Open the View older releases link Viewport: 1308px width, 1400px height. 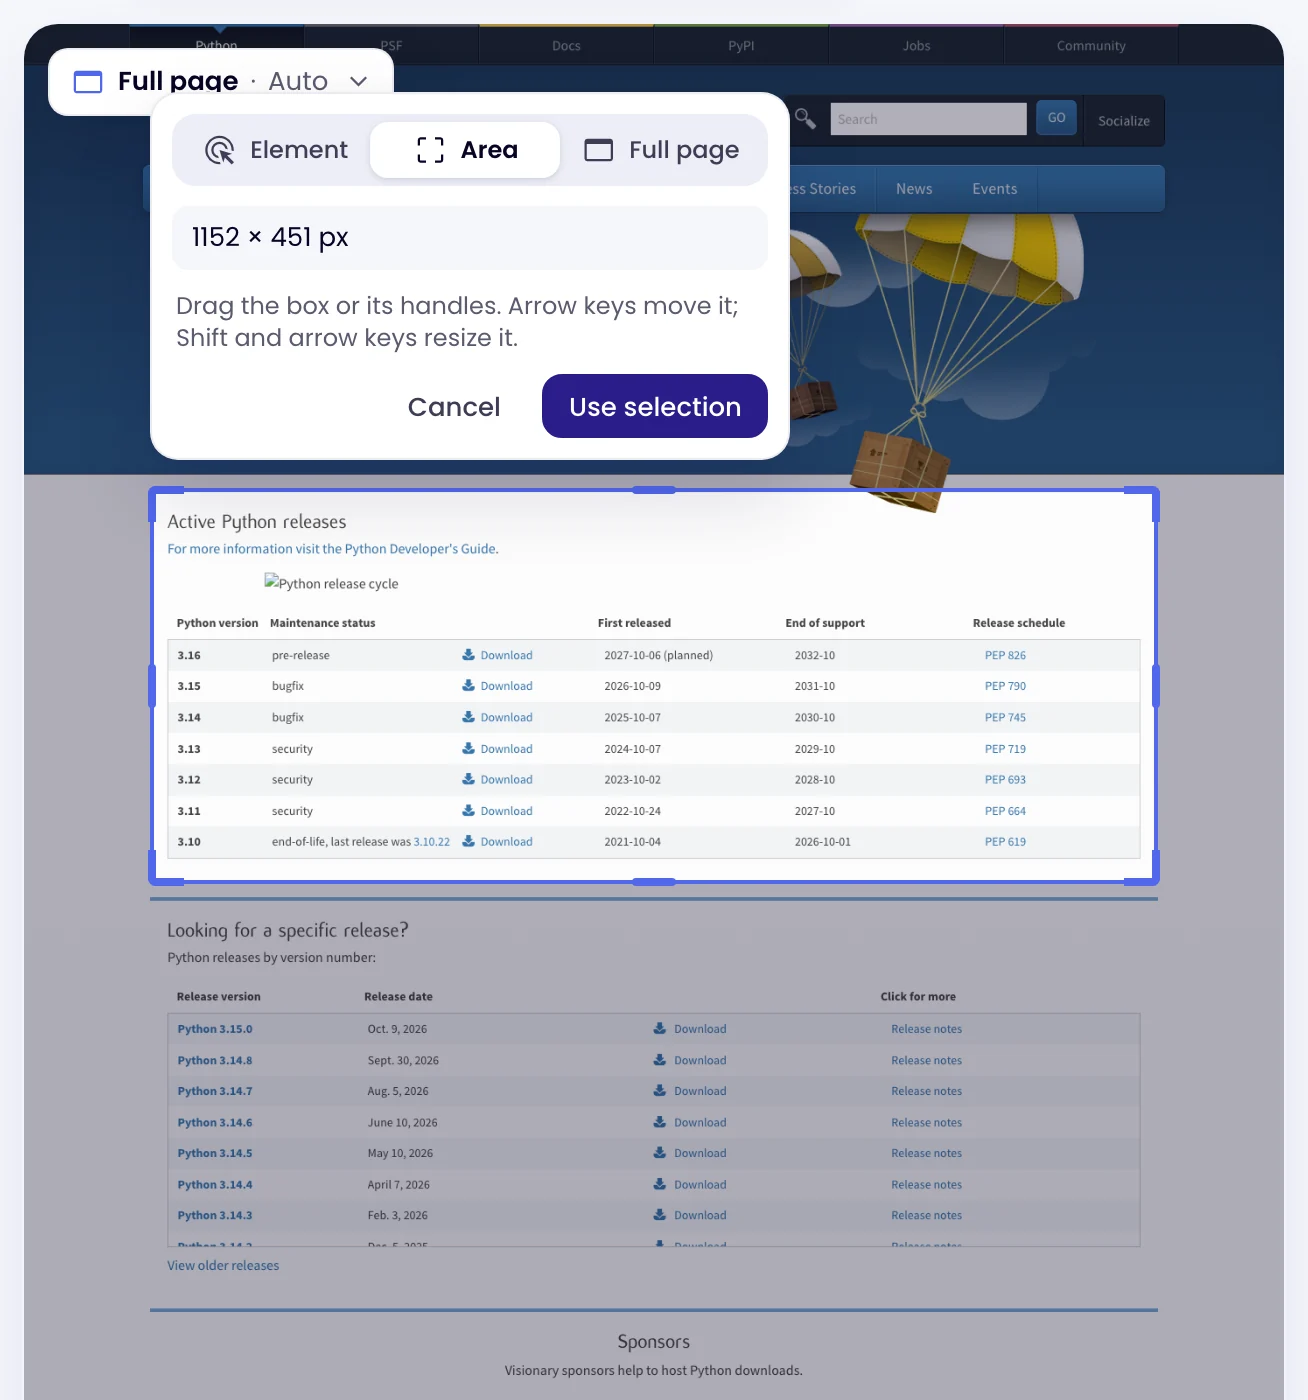coord(223,1266)
